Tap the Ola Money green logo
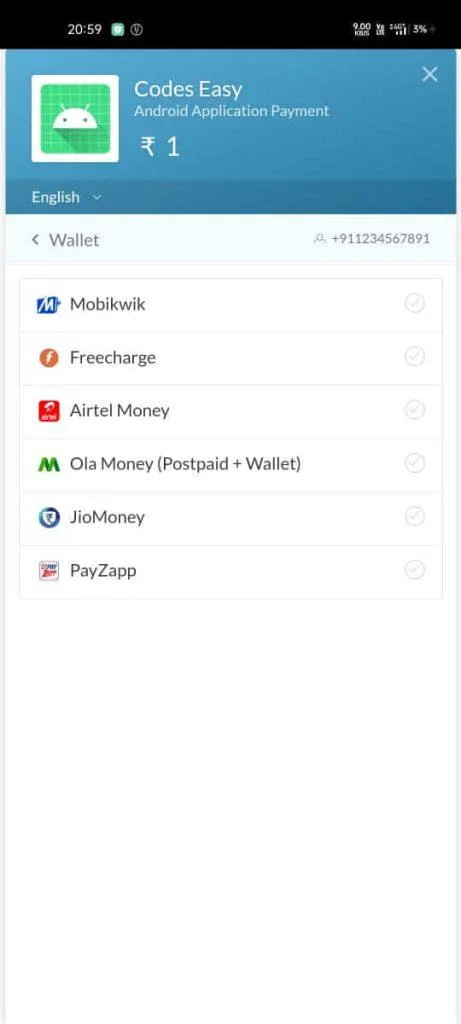This screenshot has width=461, height=1024. (x=49, y=464)
